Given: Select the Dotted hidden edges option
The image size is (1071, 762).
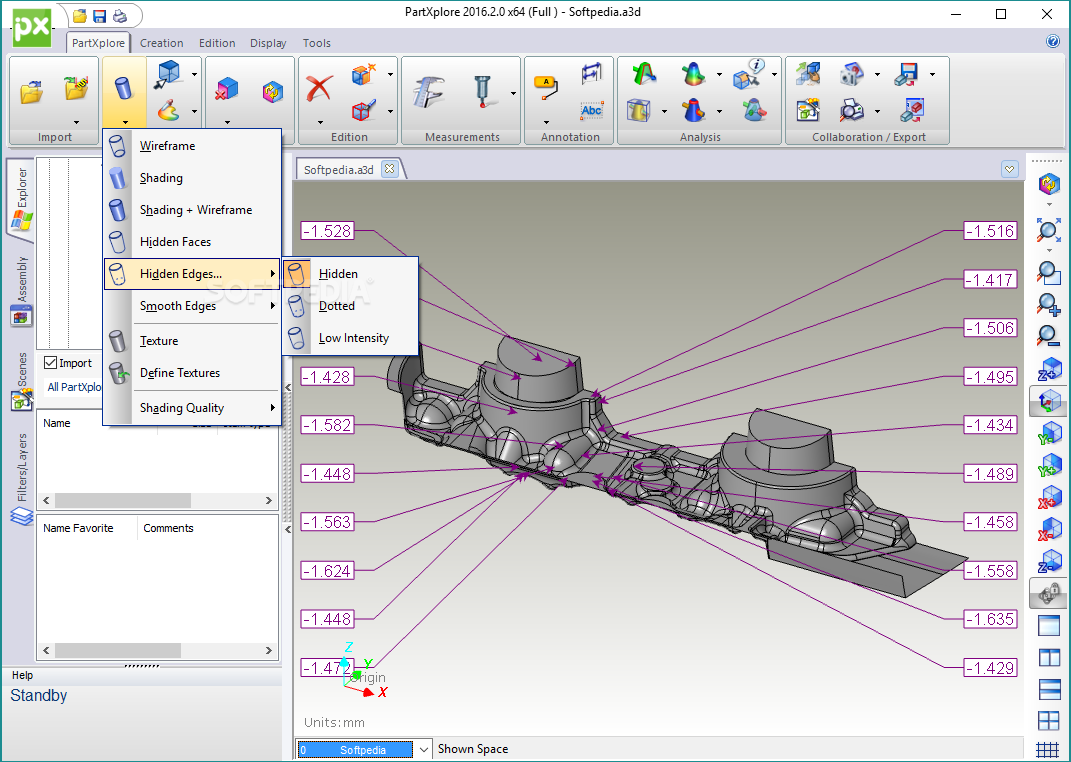Looking at the screenshot, I should pyautogui.click(x=350, y=306).
